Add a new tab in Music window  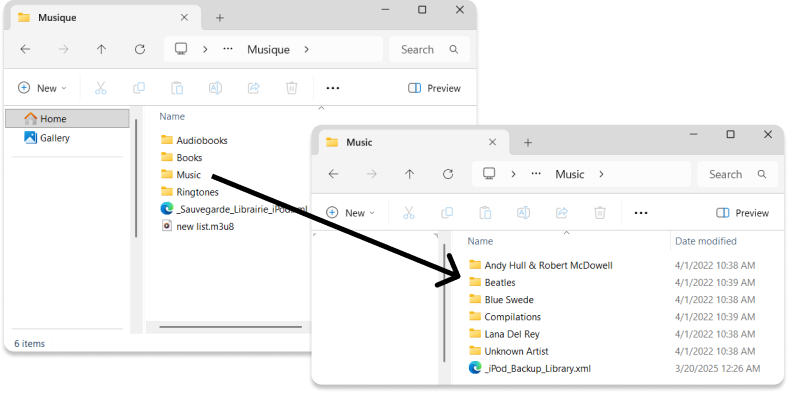pos(528,143)
